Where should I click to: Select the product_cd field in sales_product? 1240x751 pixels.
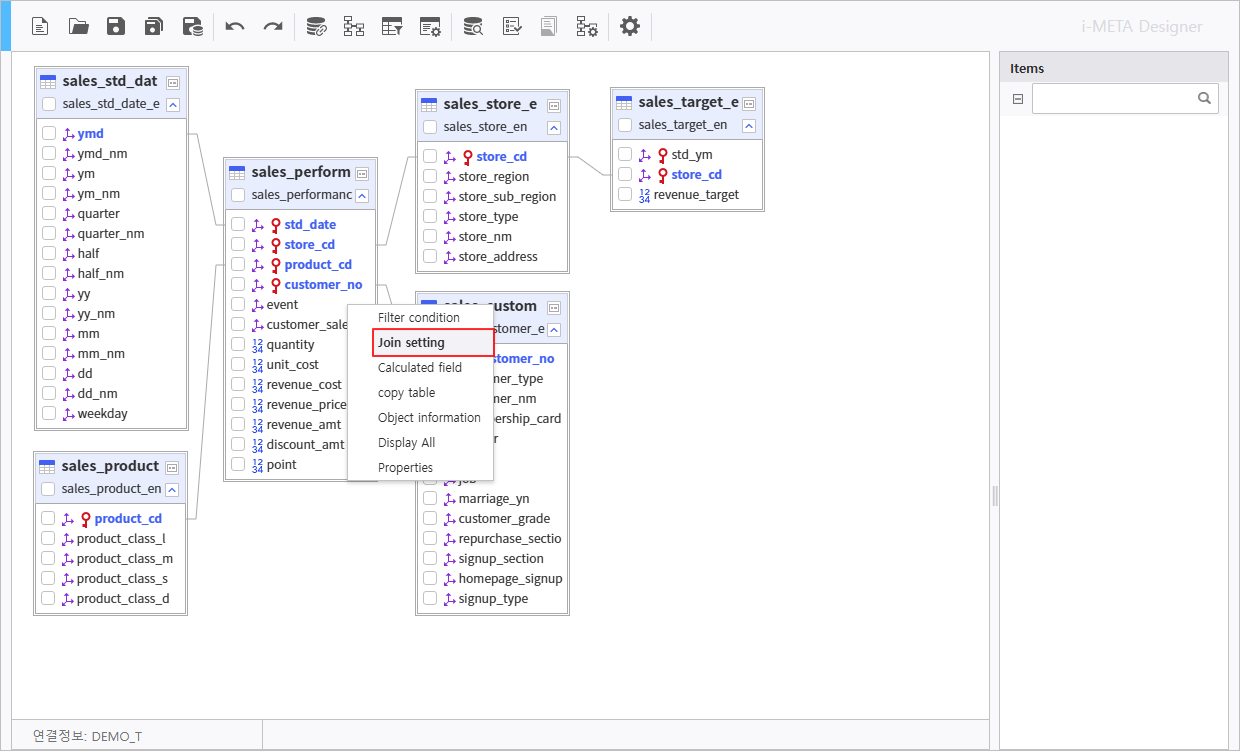(x=128, y=519)
